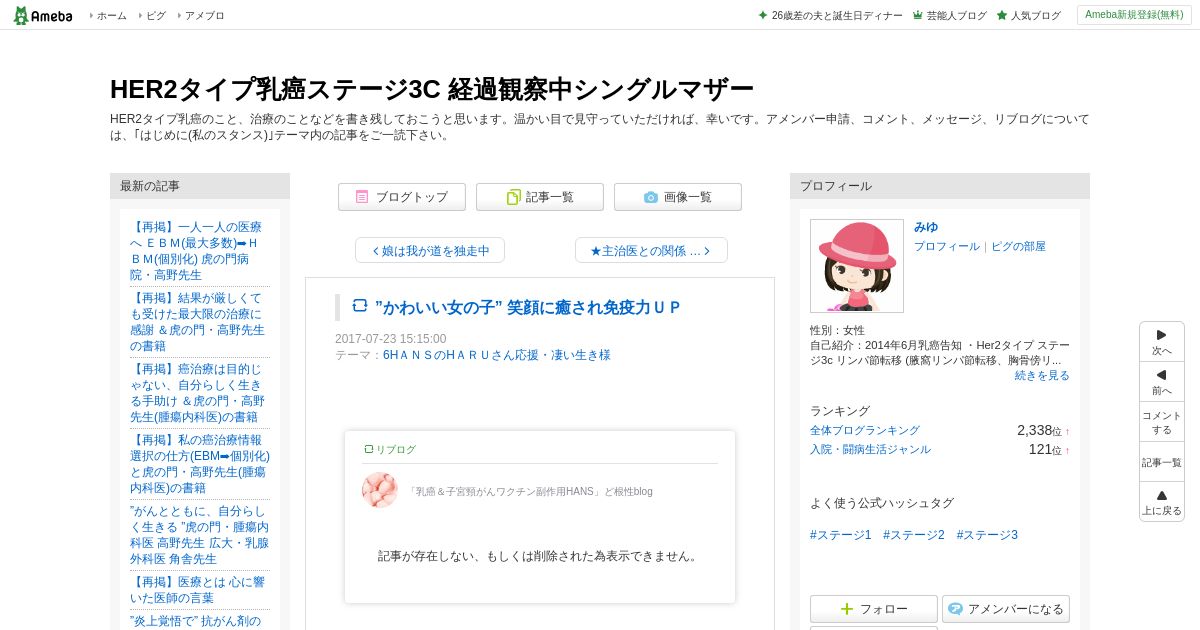This screenshot has width=1200, height=630.
Task: Go to 画像一覧 tab
Action: coord(678,197)
